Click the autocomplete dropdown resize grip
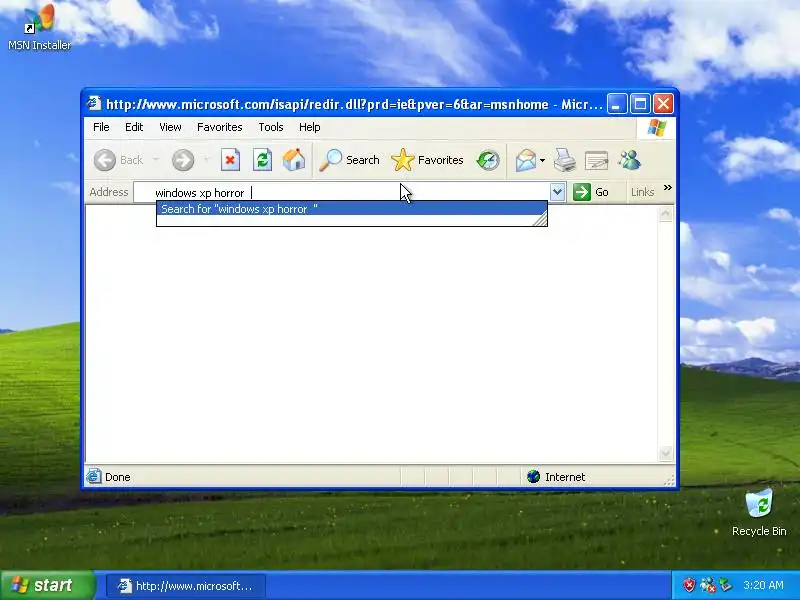 coord(540,219)
